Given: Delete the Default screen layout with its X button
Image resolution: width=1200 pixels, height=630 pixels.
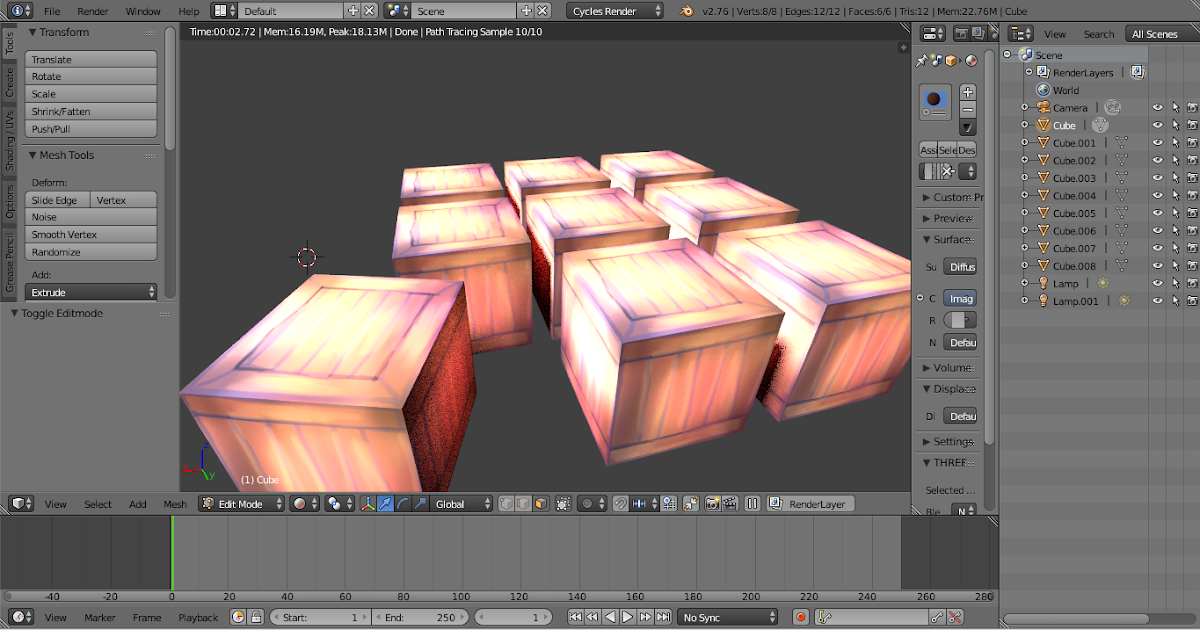Looking at the screenshot, I should 370,10.
